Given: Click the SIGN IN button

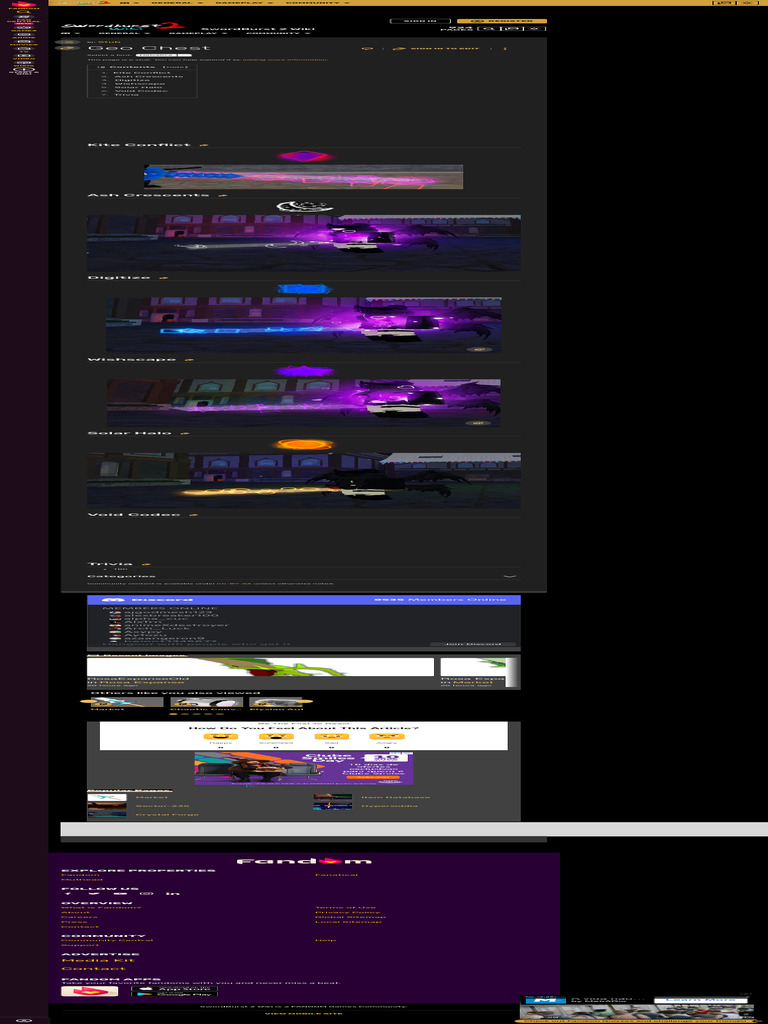Looking at the screenshot, I should click(x=420, y=21).
